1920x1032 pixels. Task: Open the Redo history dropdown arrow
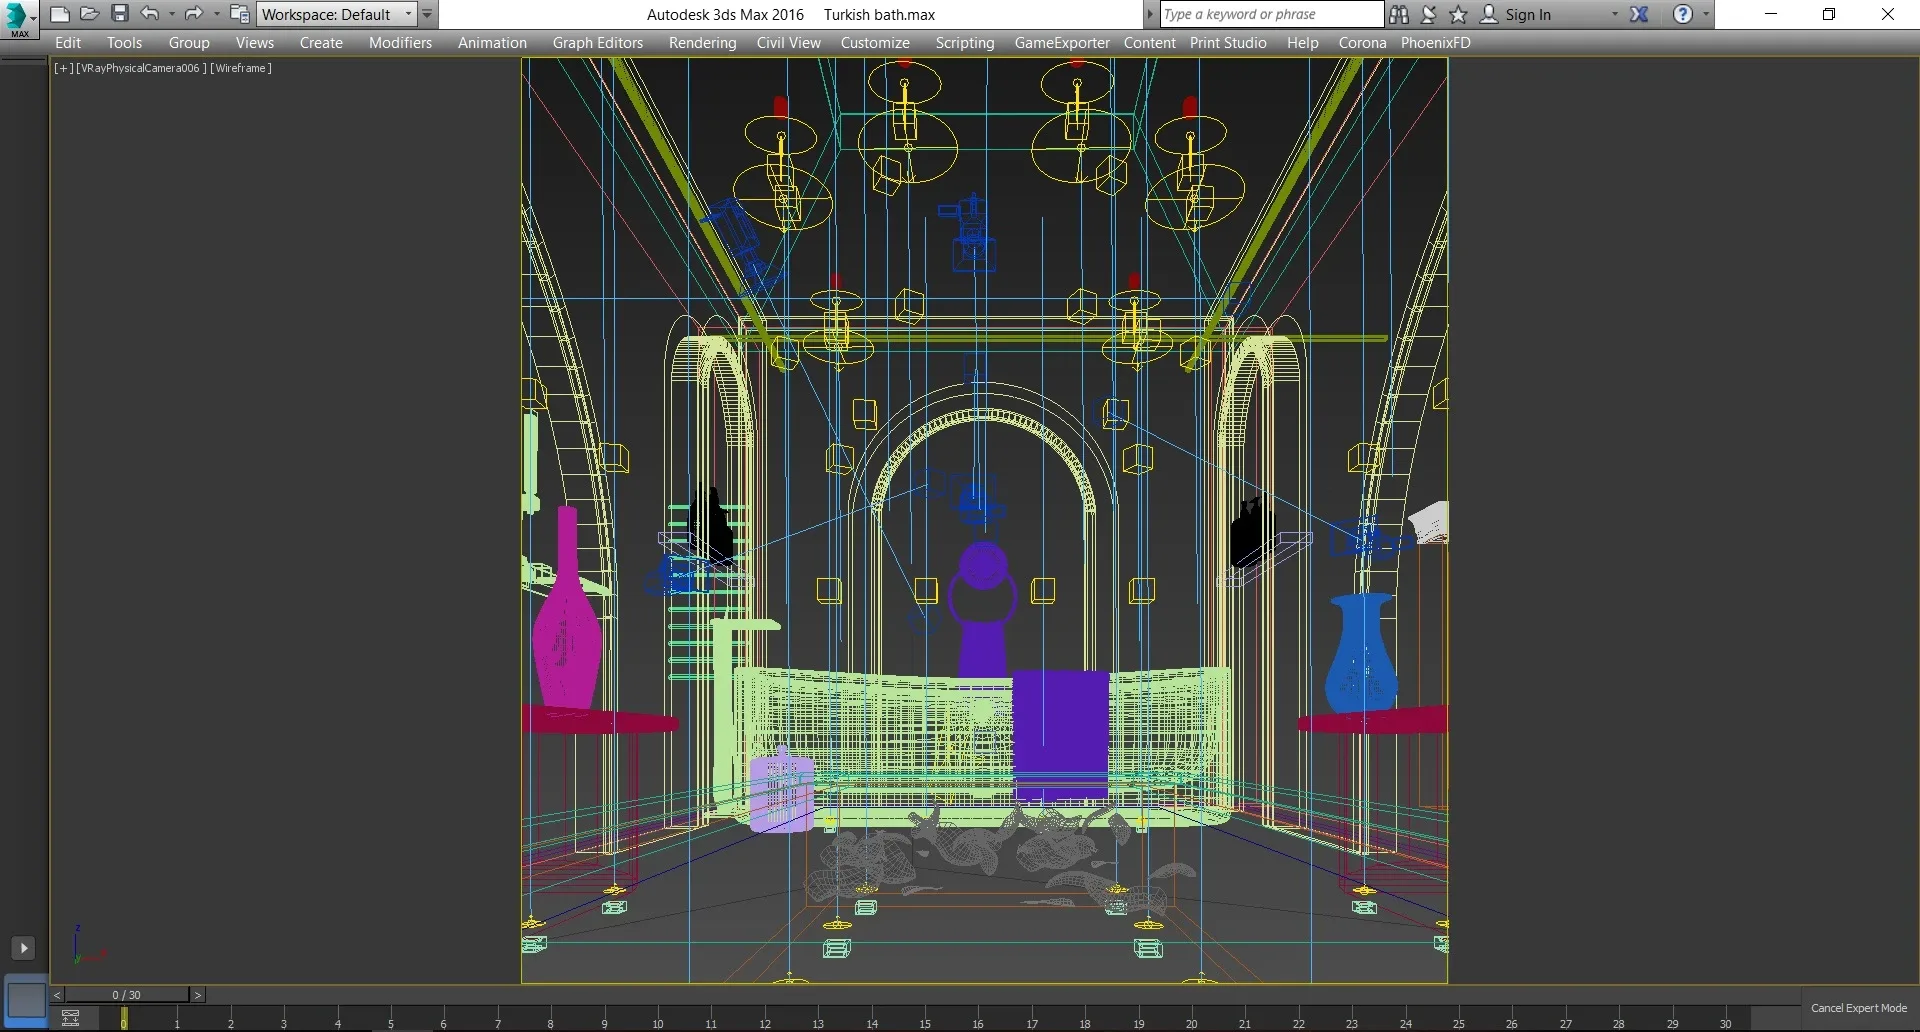[216, 14]
